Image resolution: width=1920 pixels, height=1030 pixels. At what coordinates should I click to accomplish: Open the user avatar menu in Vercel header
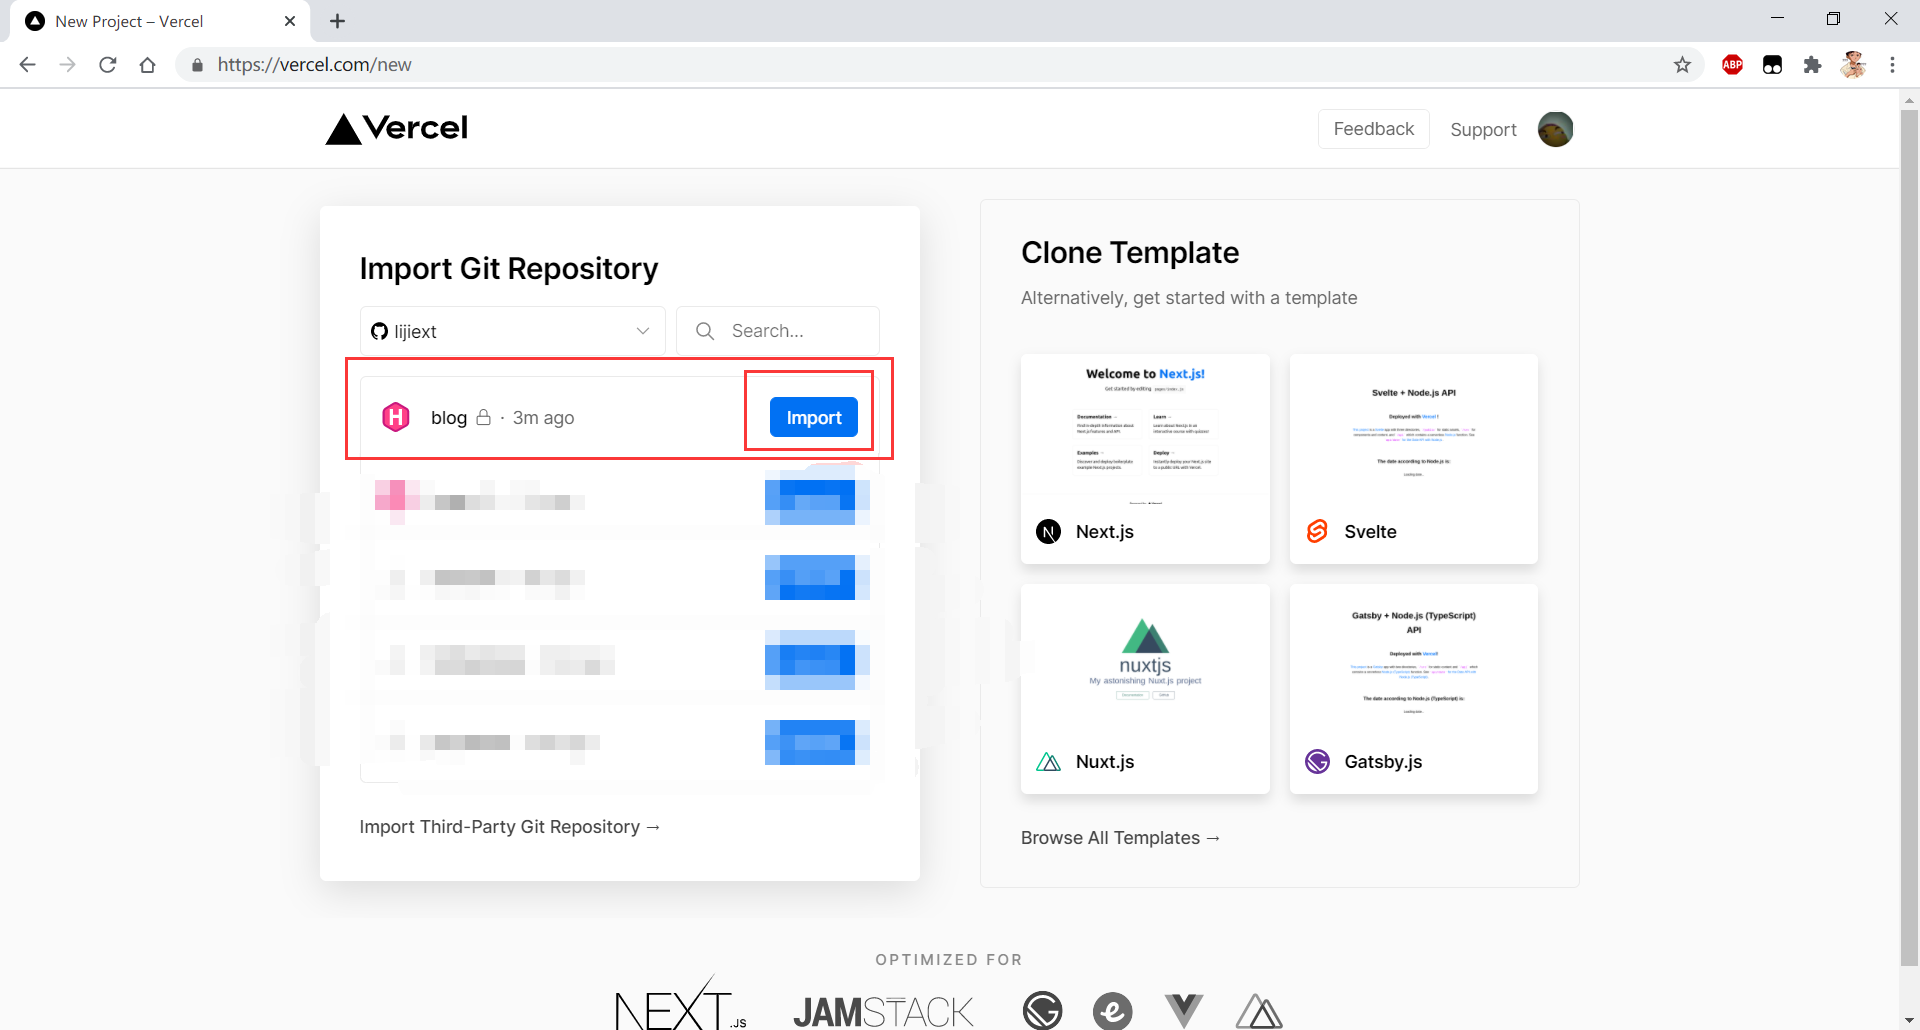(x=1555, y=129)
